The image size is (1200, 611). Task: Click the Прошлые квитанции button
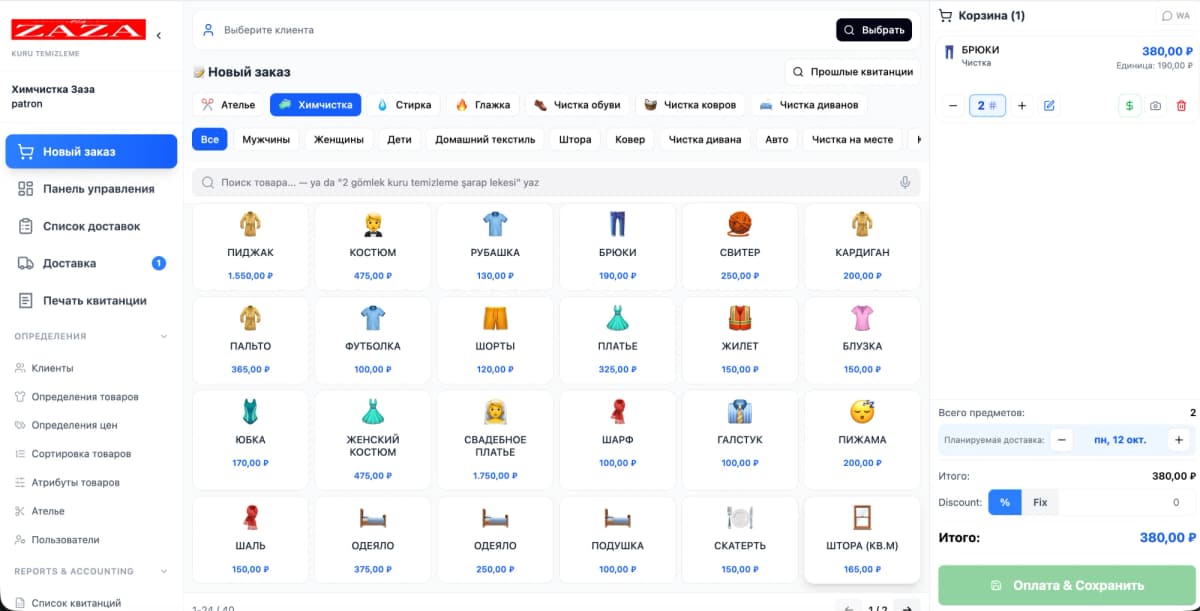[852, 72]
